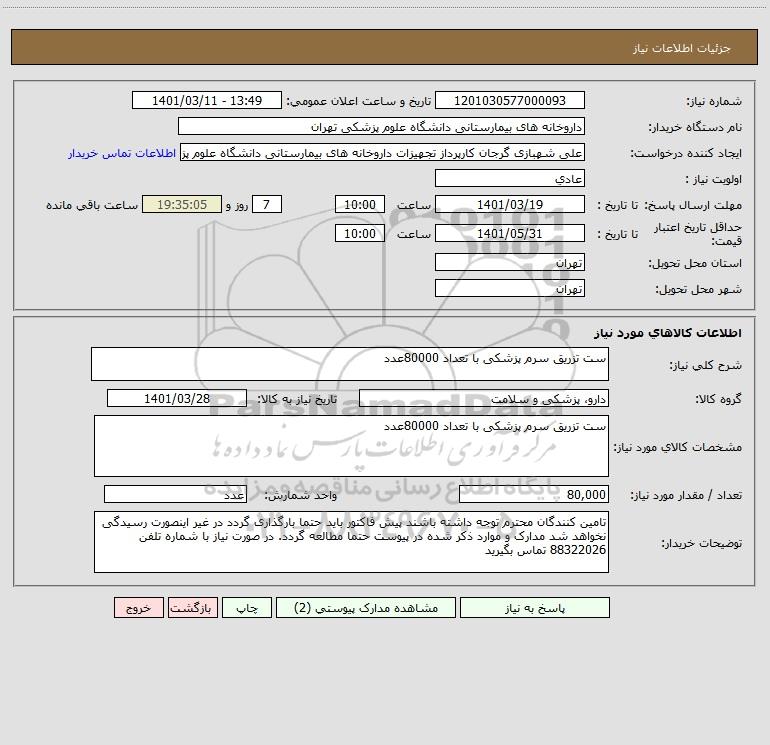Click the ساعت باقی مانده label
Screen dimensions: 770x745
click(92, 205)
